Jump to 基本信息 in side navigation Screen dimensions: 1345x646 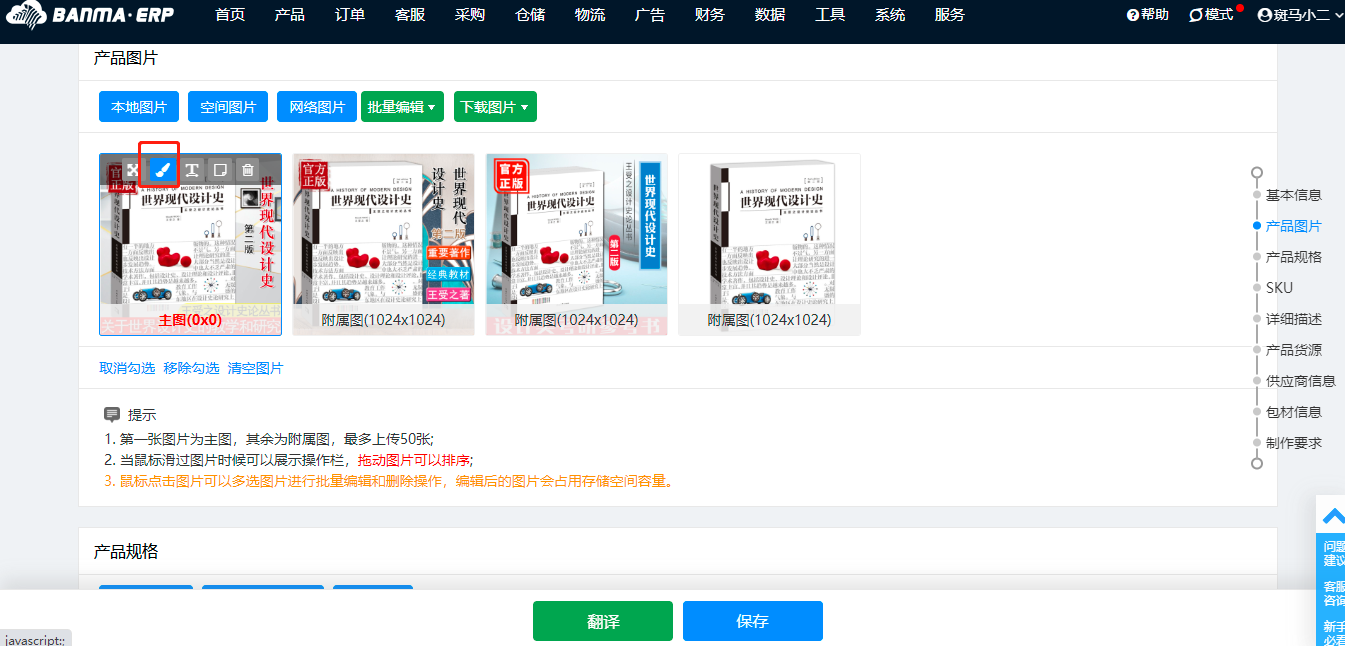(1294, 195)
